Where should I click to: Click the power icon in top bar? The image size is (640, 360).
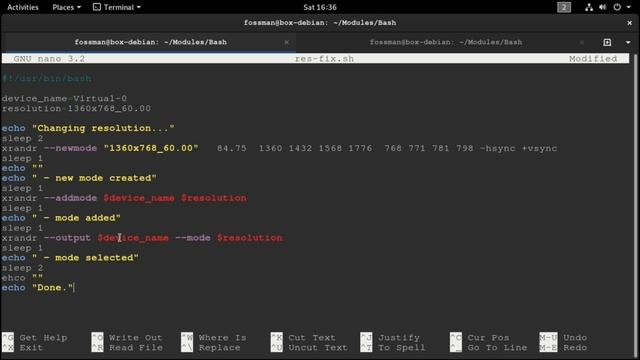tap(617, 7)
